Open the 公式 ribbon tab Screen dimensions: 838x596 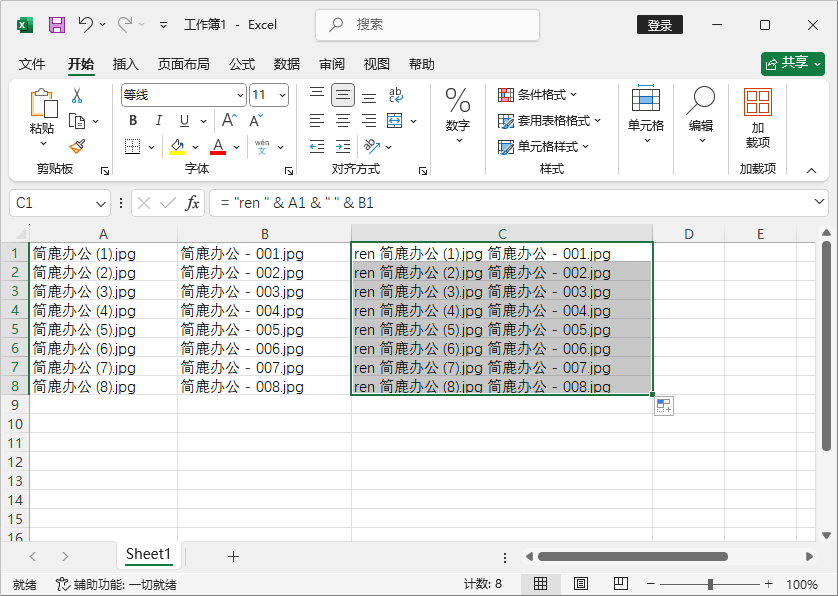[241, 64]
